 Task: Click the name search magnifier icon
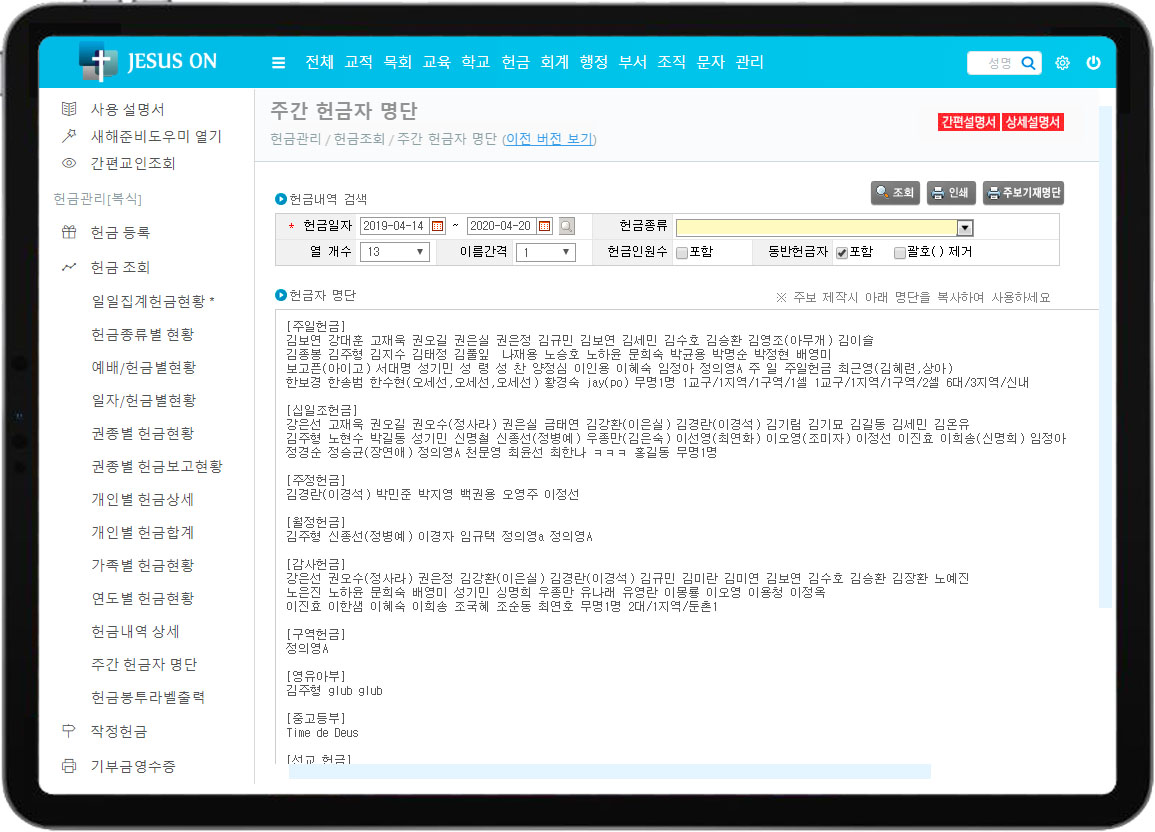click(1028, 63)
